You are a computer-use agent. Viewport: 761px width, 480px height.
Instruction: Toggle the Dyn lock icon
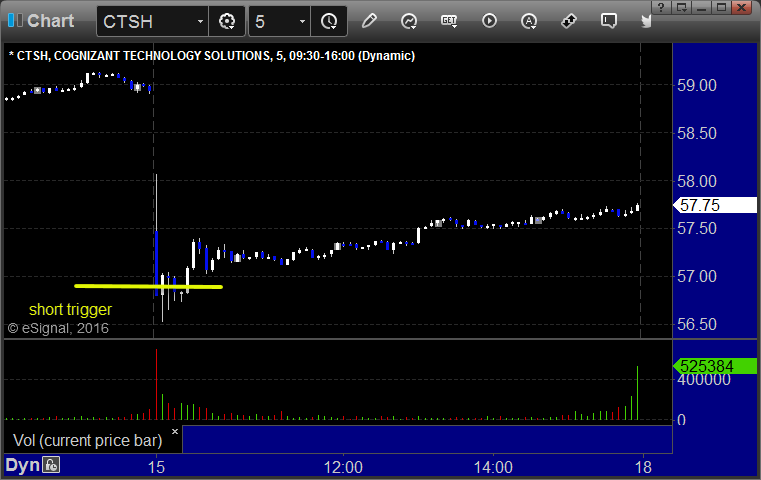click(51, 465)
